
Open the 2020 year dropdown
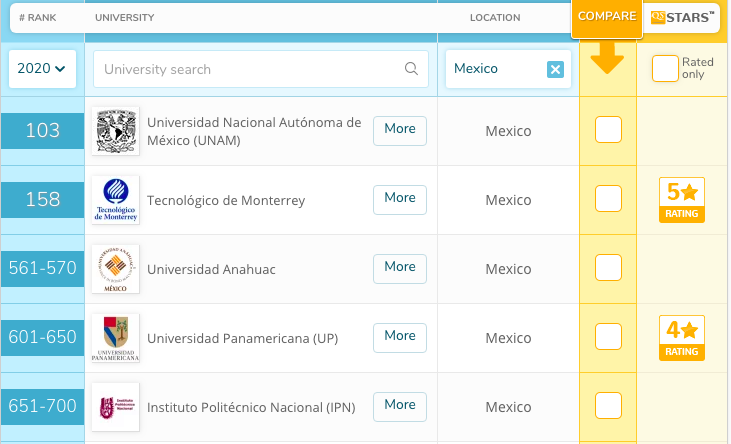[42, 69]
